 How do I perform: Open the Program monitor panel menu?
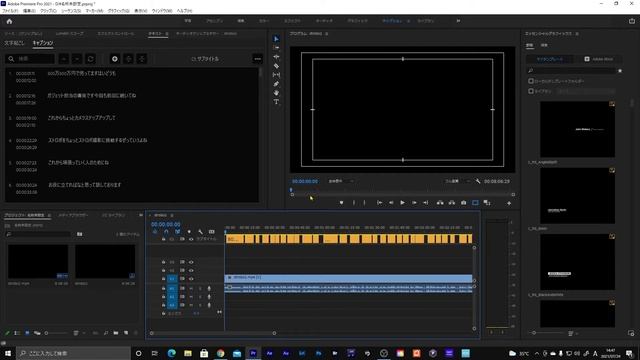[327, 33]
